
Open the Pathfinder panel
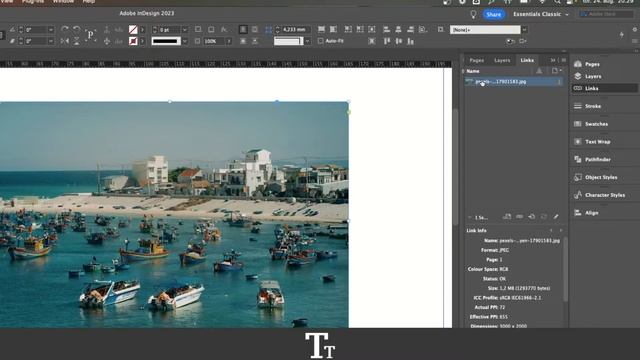tap(592, 160)
